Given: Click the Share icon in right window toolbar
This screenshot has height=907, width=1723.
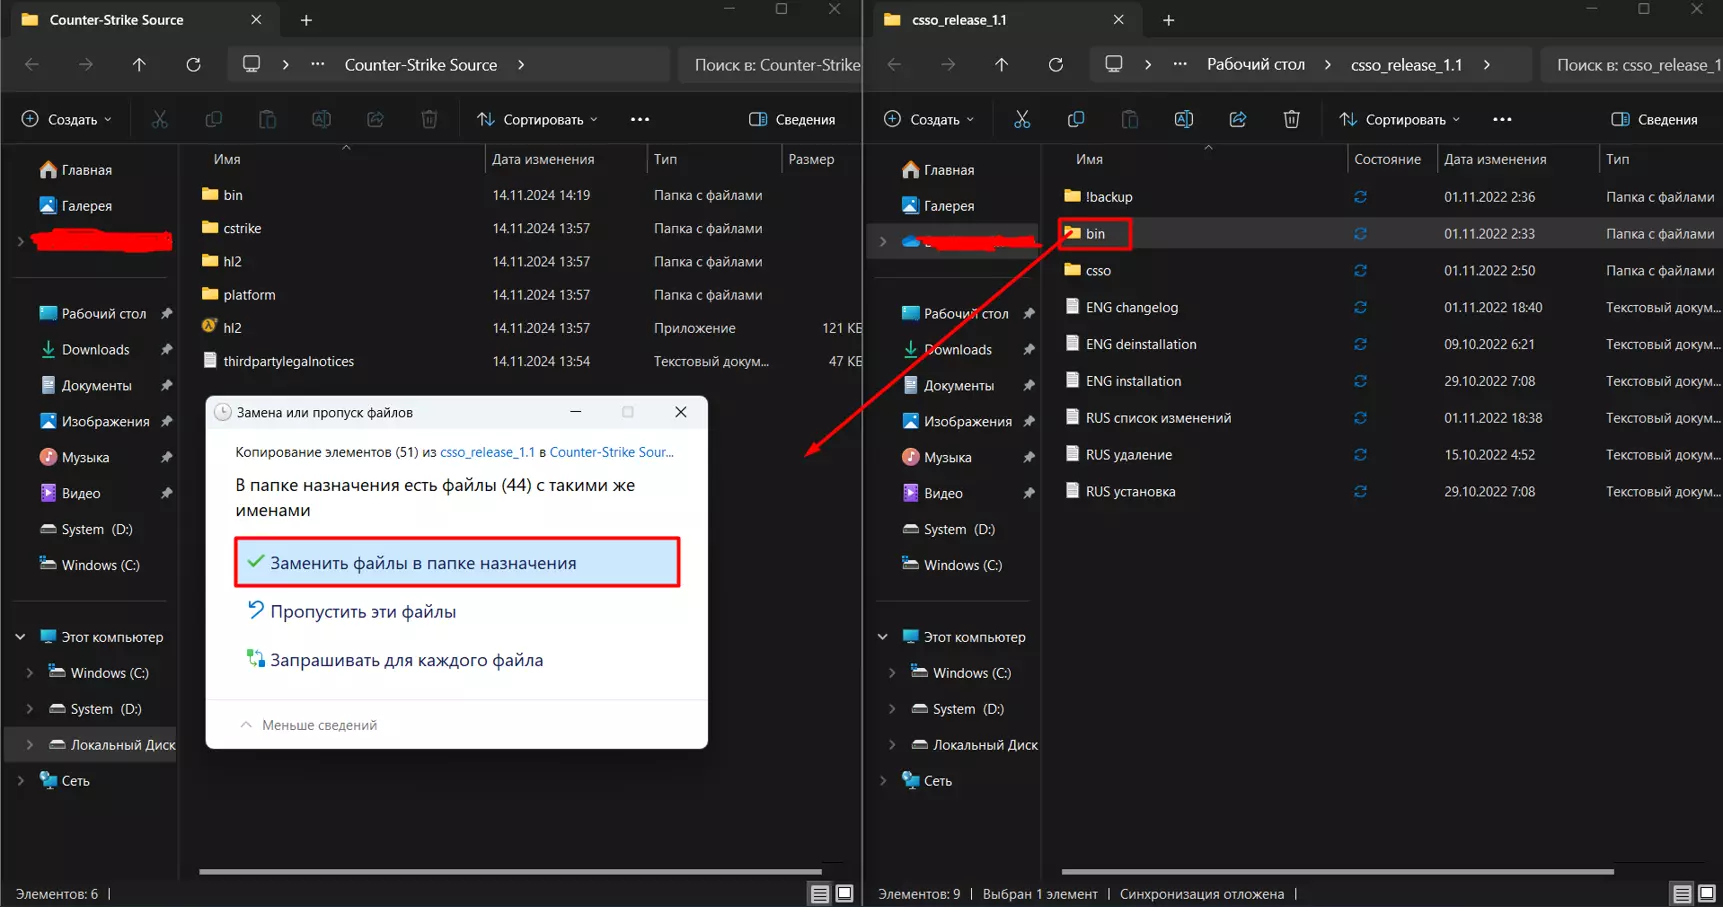Looking at the screenshot, I should pos(1237,119).
